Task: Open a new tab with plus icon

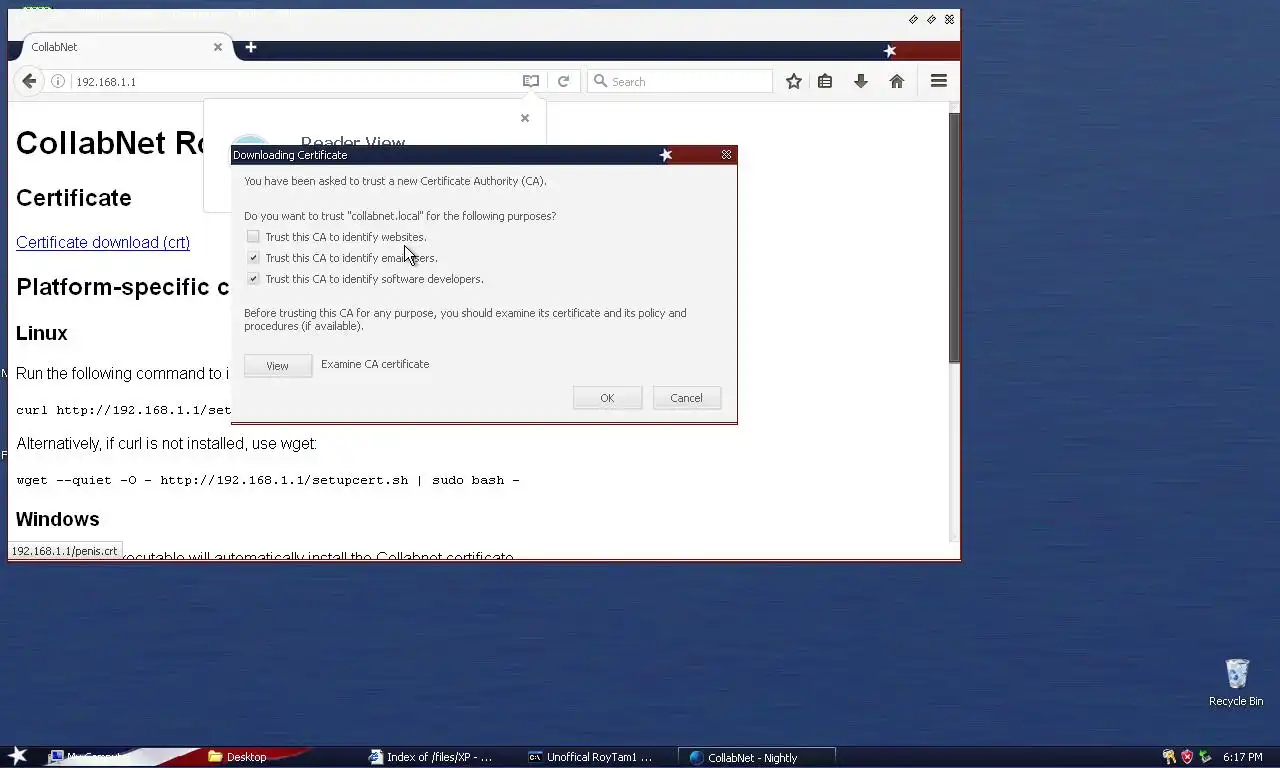Action: [251, 47]
